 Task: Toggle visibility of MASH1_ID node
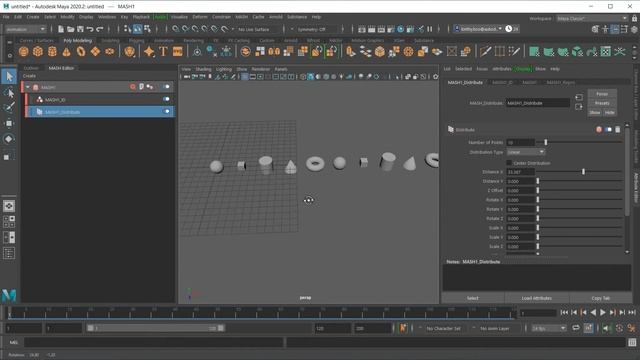point(166,99)
